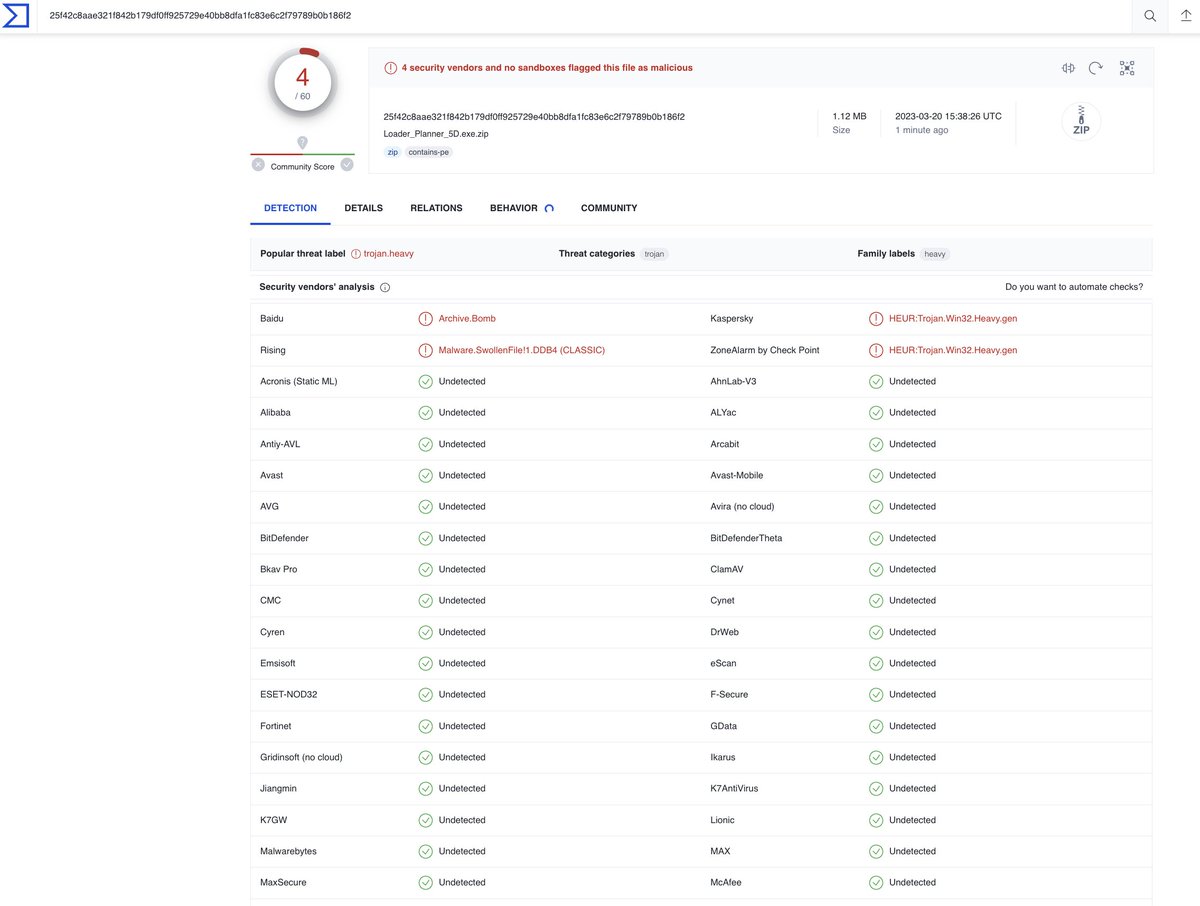Image resolution: width=1200 pixels, height=906 pixels.
Task: Click the similar files graph icon
Action: (x=1127, y=68)
